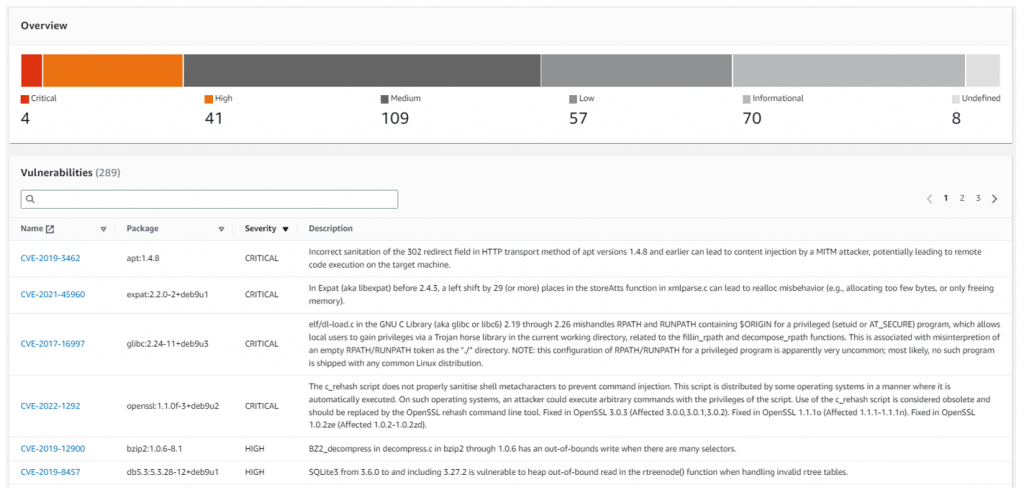
Task: Go to page 3 of vulnerabilities
Action: click(978, 199)
